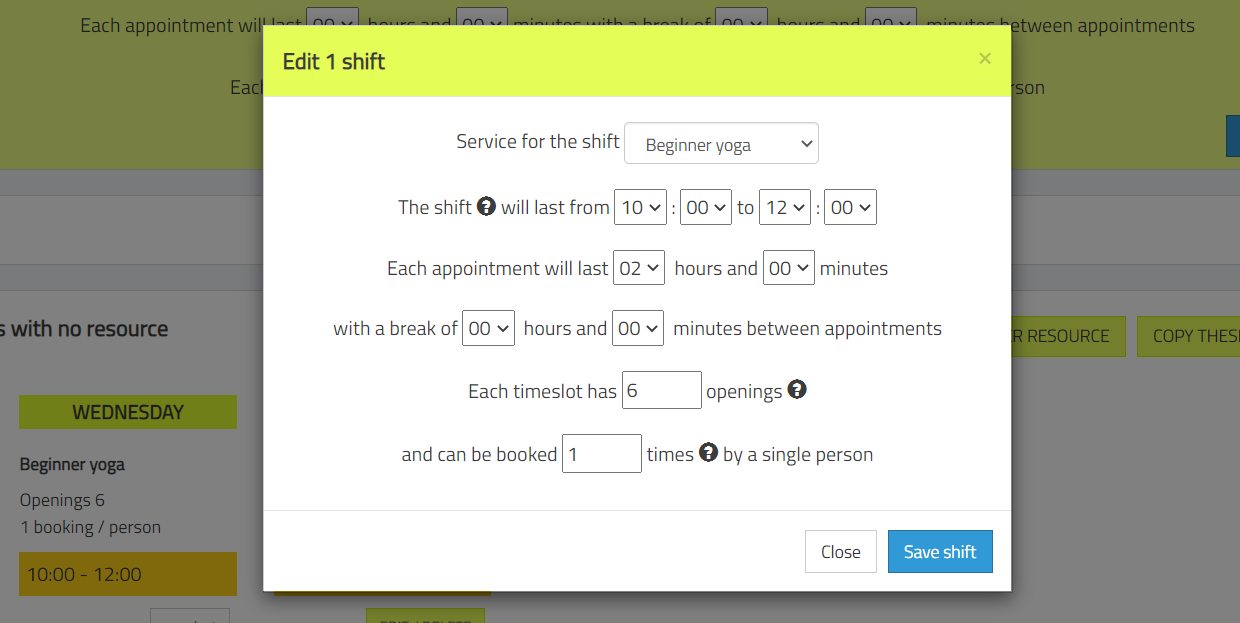Open shift end minutes dropdown
Screen dimensions: 1240x623
click(850, 207)
